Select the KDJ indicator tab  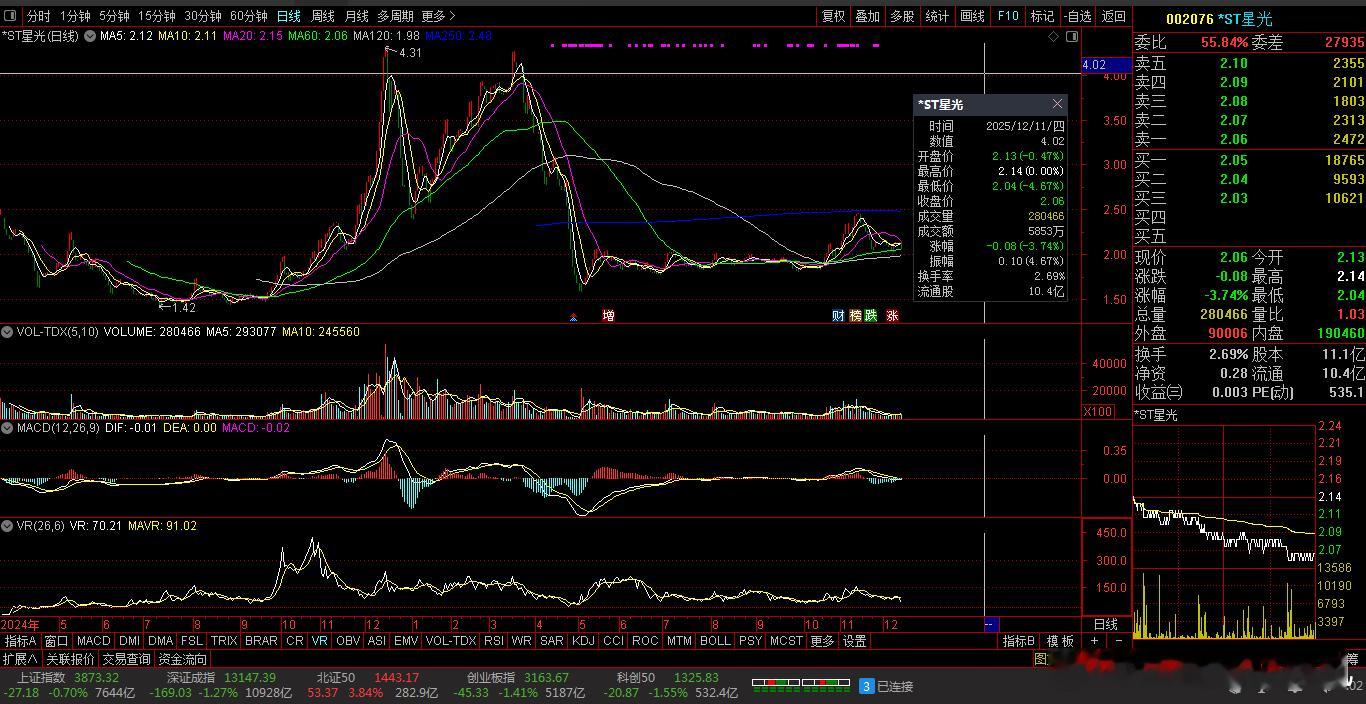click(582, 641)
